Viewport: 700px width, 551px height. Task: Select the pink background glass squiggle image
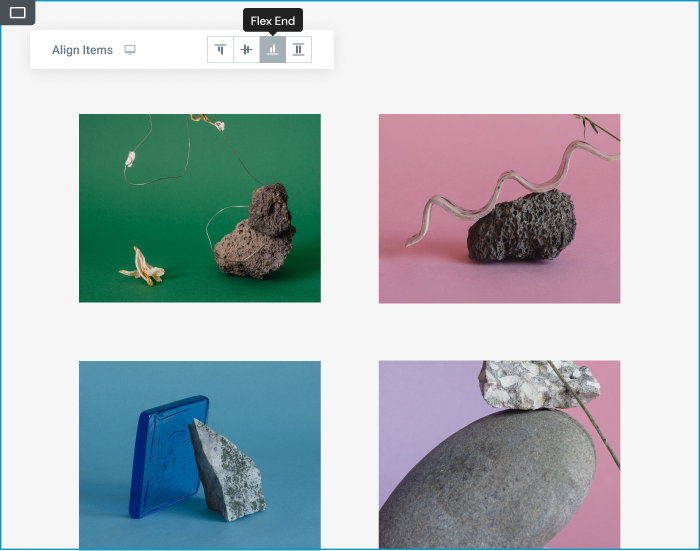point(499,208)
